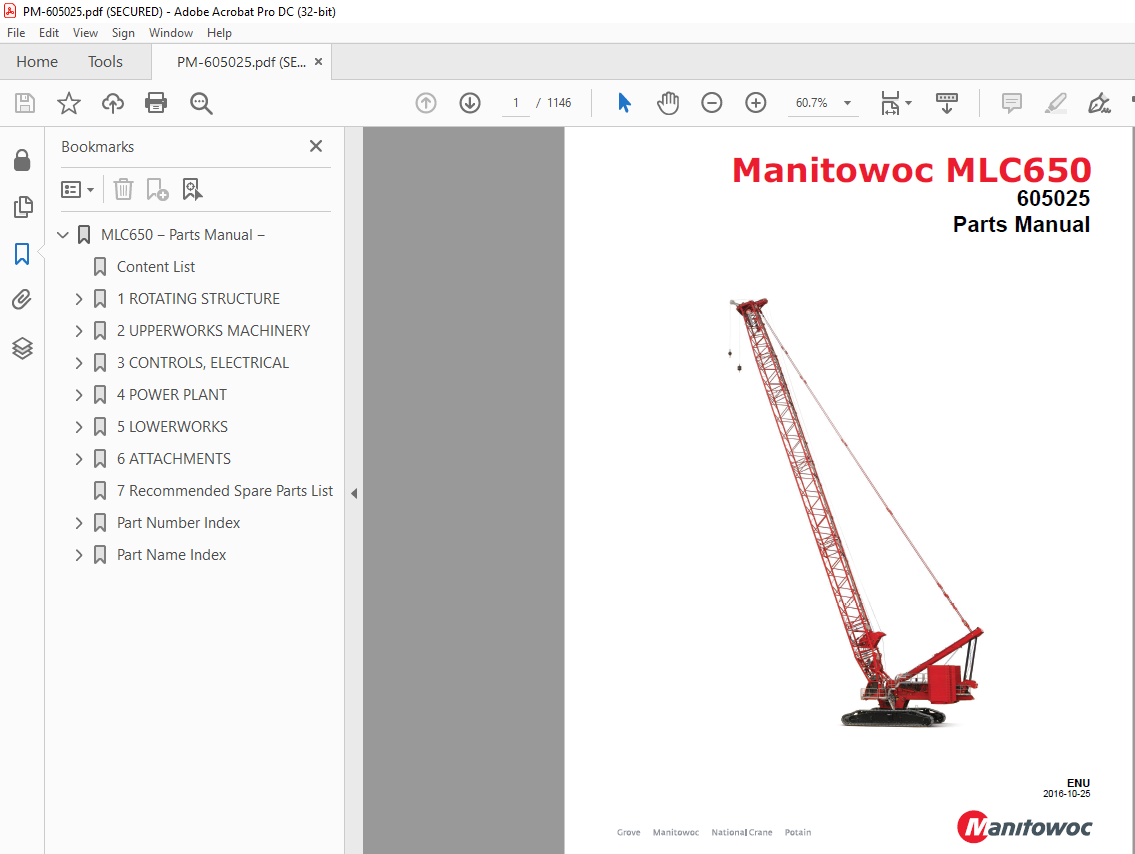Select the highlight text tool
The image size is (1135, 854).
1055,103
